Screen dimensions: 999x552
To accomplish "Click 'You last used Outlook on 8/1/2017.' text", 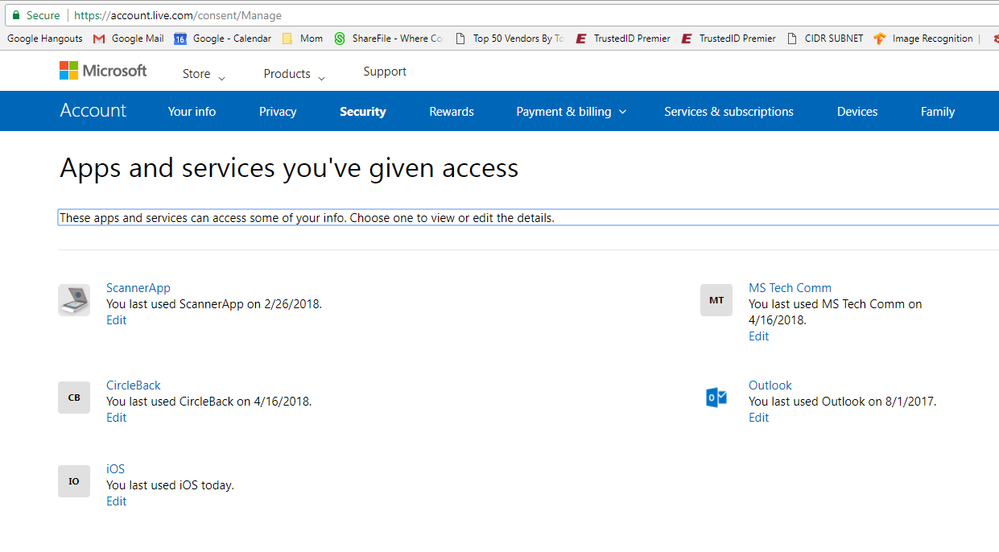I will click(x=842, y=402).
